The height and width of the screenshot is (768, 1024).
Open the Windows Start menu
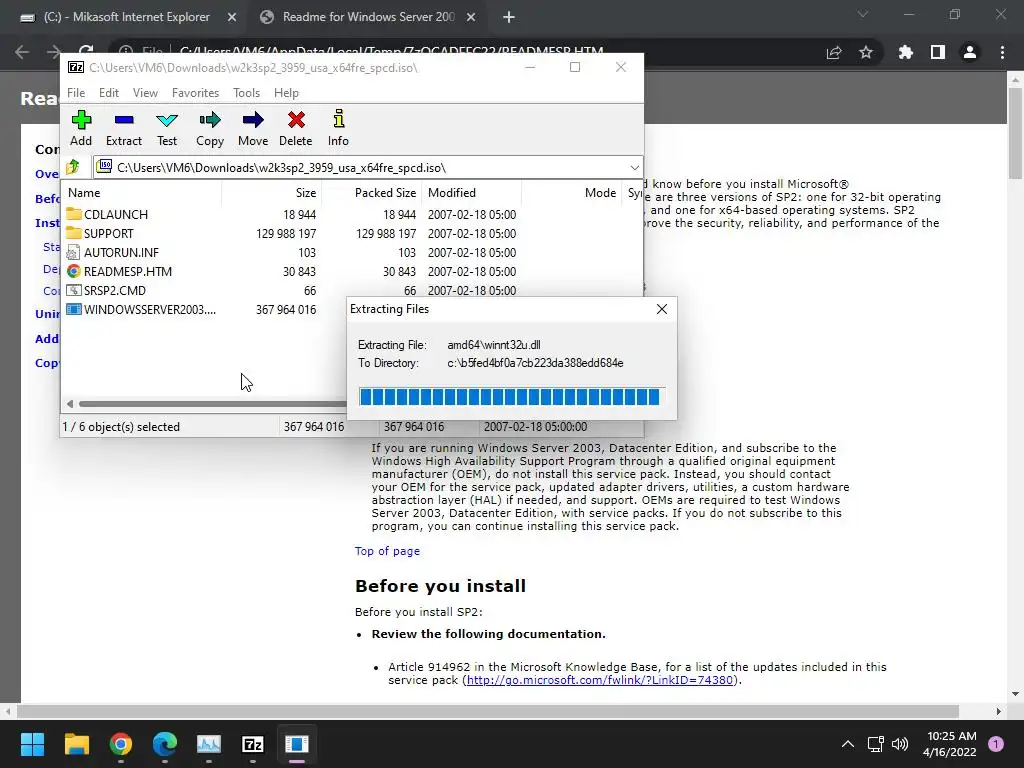[32, 744]
